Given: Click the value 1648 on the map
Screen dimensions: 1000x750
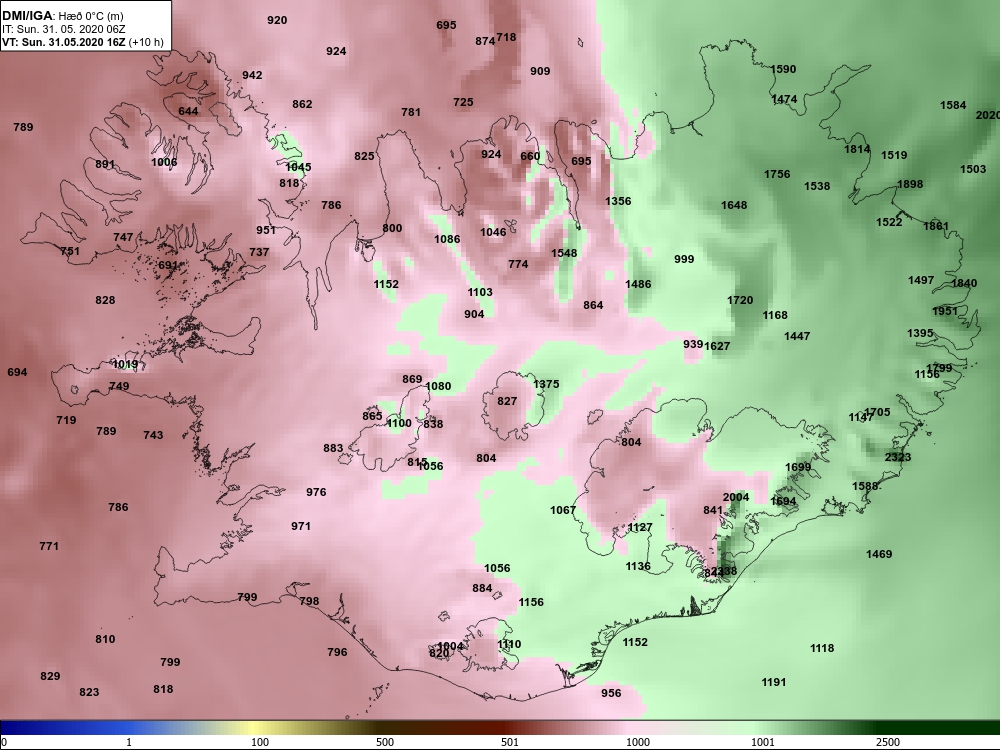Looking at the screenshot, I should (x=734, y=205).
